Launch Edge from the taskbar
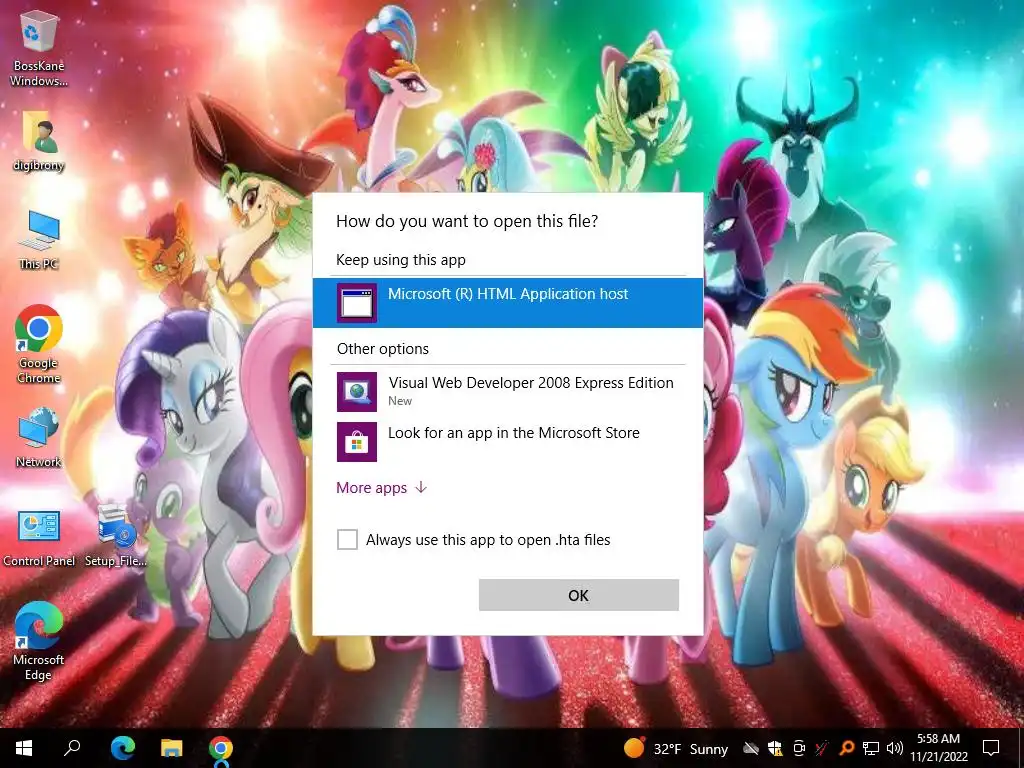The width and height of the screenshot is (1024, 768). (123, 748)
